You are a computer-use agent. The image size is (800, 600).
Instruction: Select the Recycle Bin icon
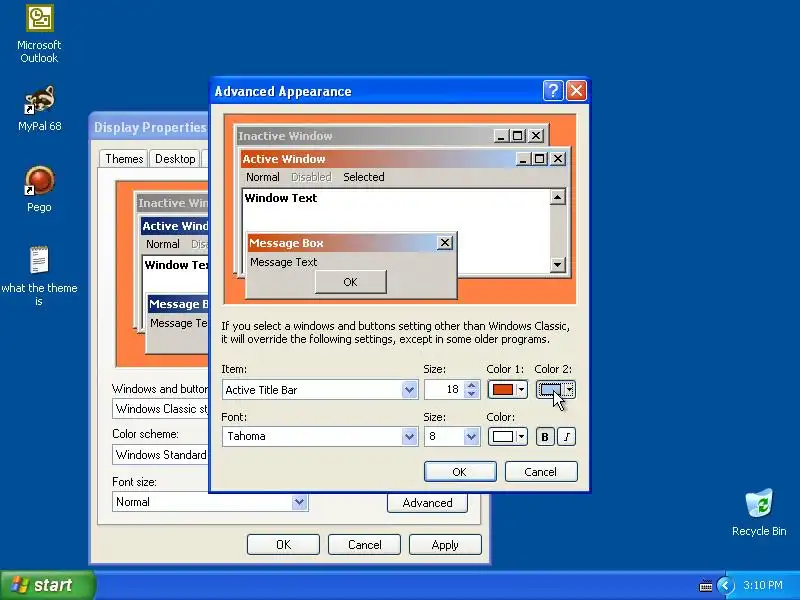click(x=759, y=512)
